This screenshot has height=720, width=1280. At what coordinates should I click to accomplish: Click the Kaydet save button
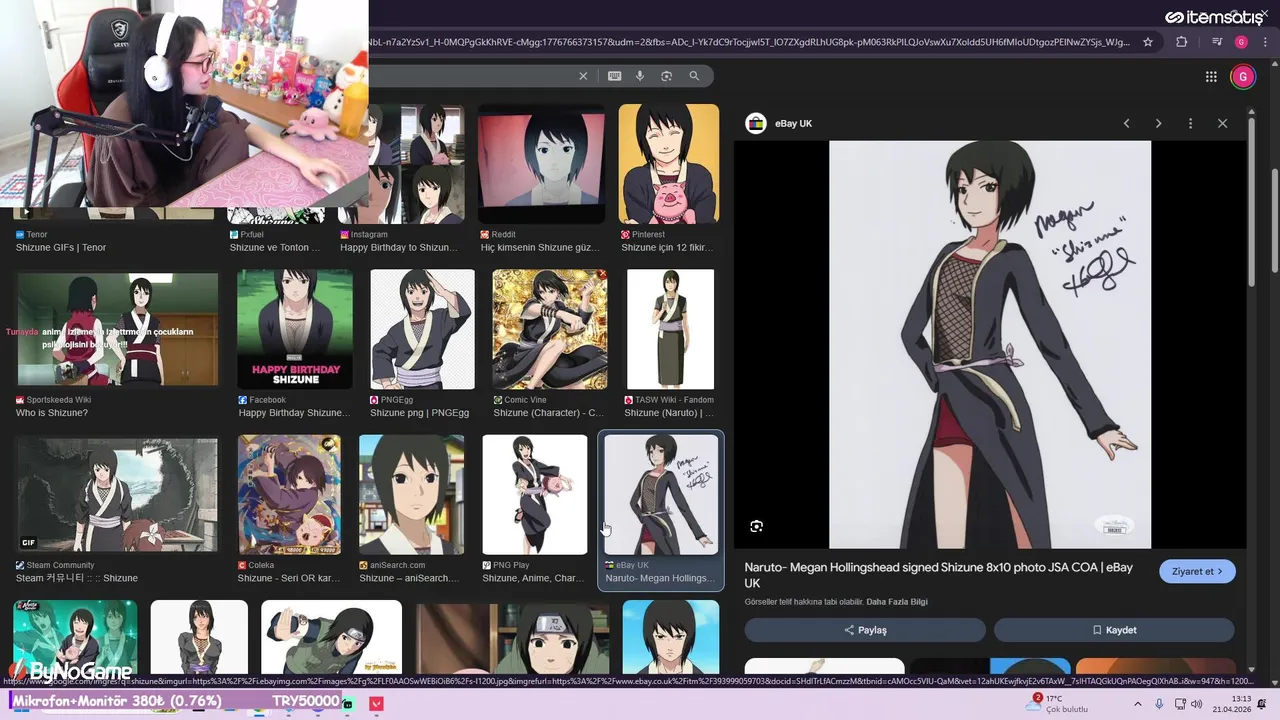1114,630
